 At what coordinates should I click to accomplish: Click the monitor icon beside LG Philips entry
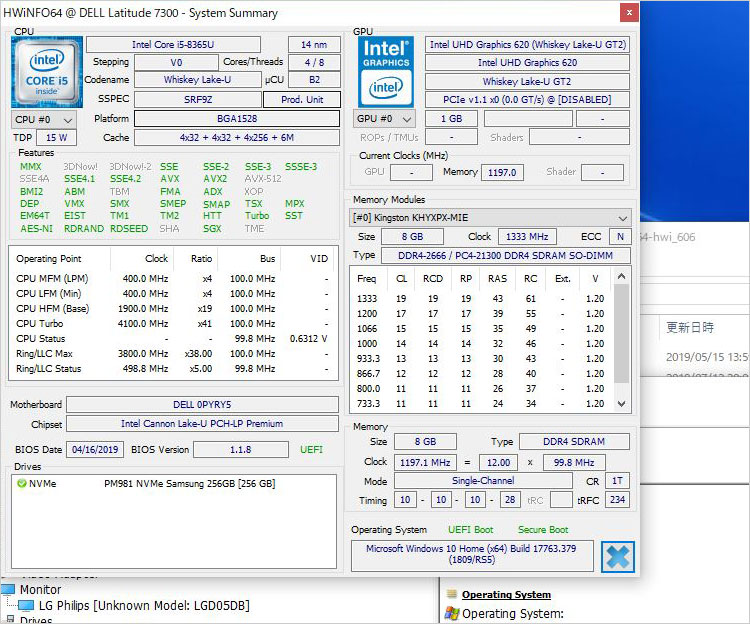(26, 606)
